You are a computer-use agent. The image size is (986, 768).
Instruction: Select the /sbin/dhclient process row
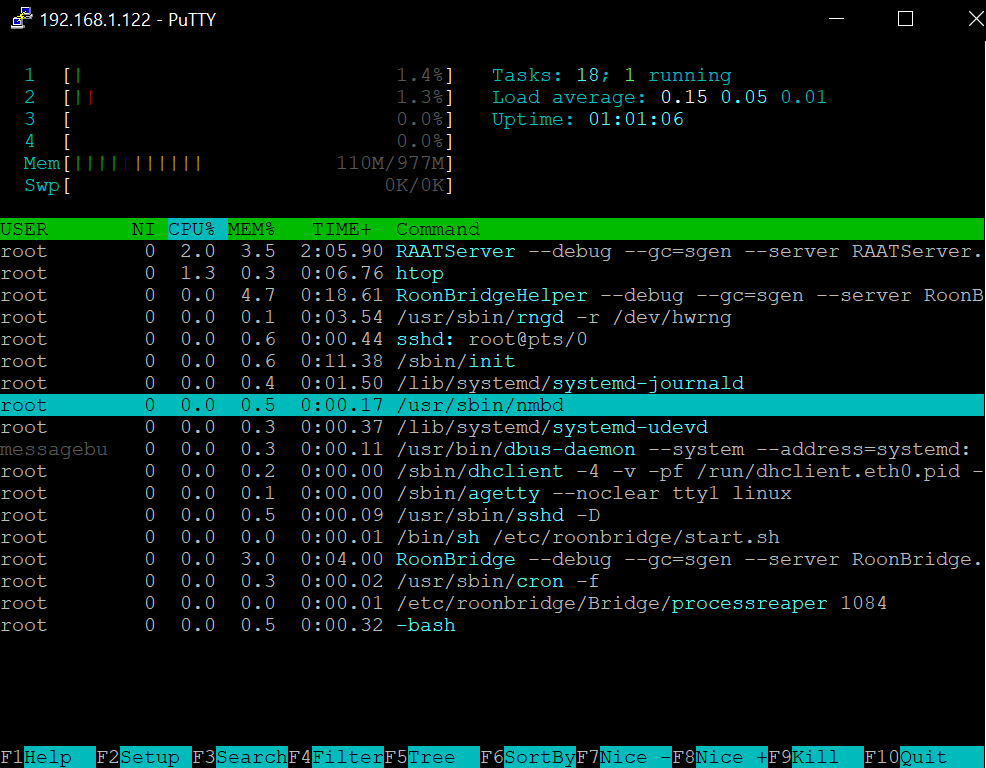pyautogui.click(x=492, y=471)
